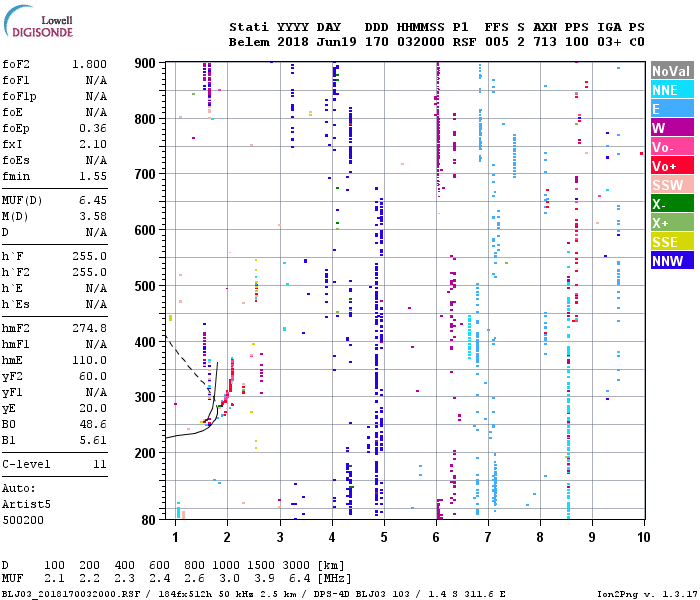The width and height of the screenshot is (700, 600).
Task: Click the MUF 6.4 table value
Action: 300,578
